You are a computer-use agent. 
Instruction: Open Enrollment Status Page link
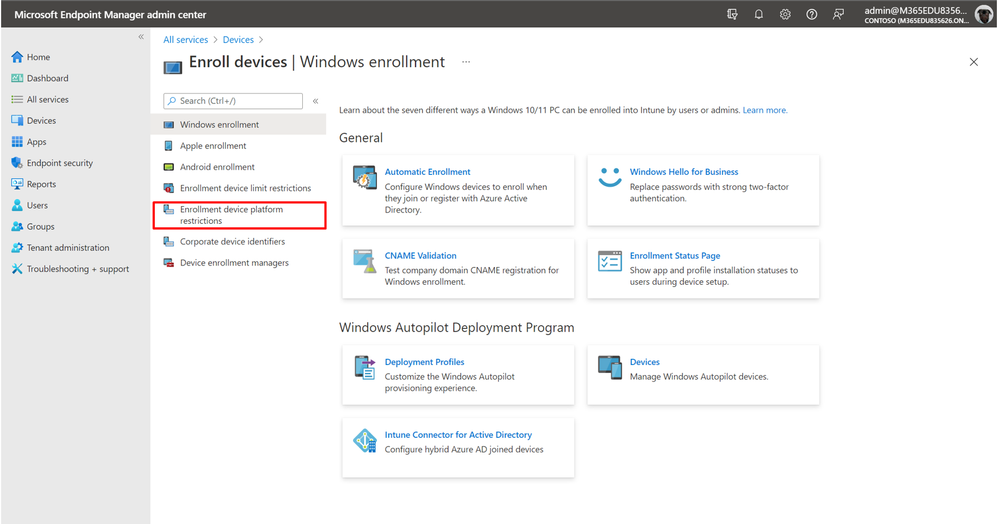pyautogui.click(x=675, y=255)
